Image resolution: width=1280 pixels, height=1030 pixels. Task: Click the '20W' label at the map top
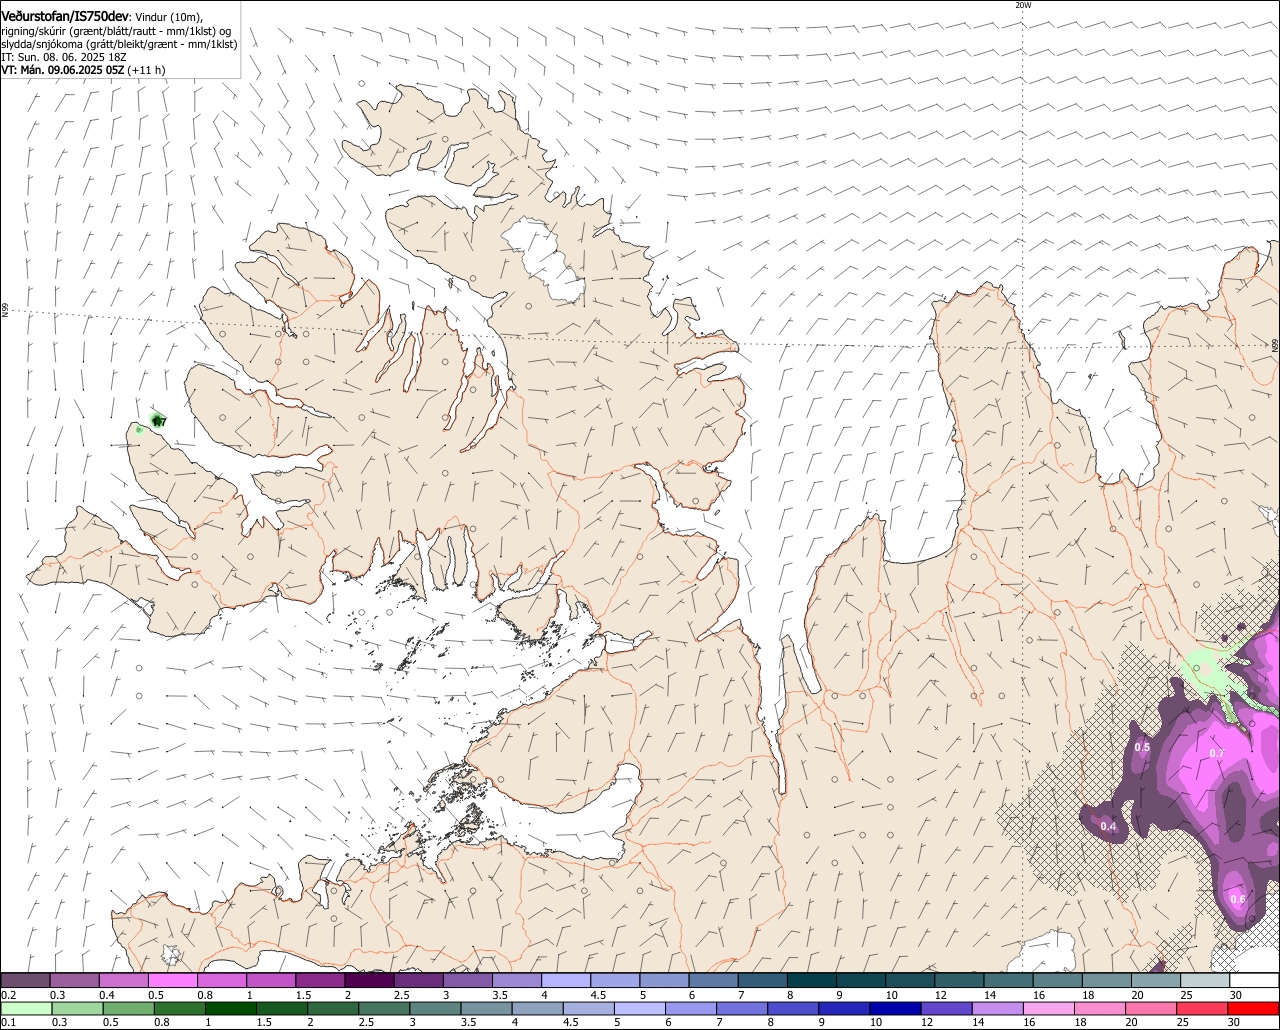1022,5
